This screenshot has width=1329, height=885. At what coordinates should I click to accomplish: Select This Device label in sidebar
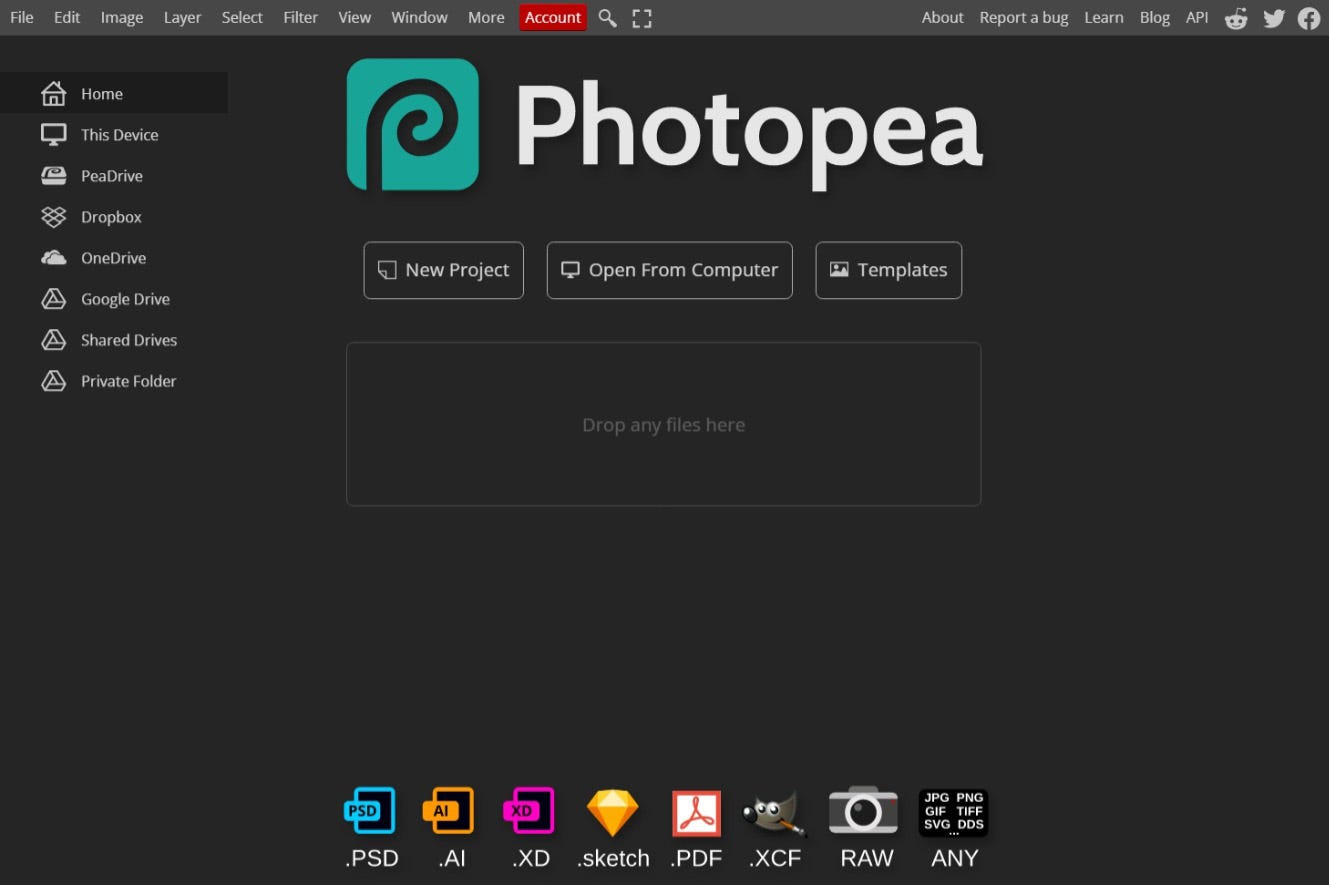[120, 135]
